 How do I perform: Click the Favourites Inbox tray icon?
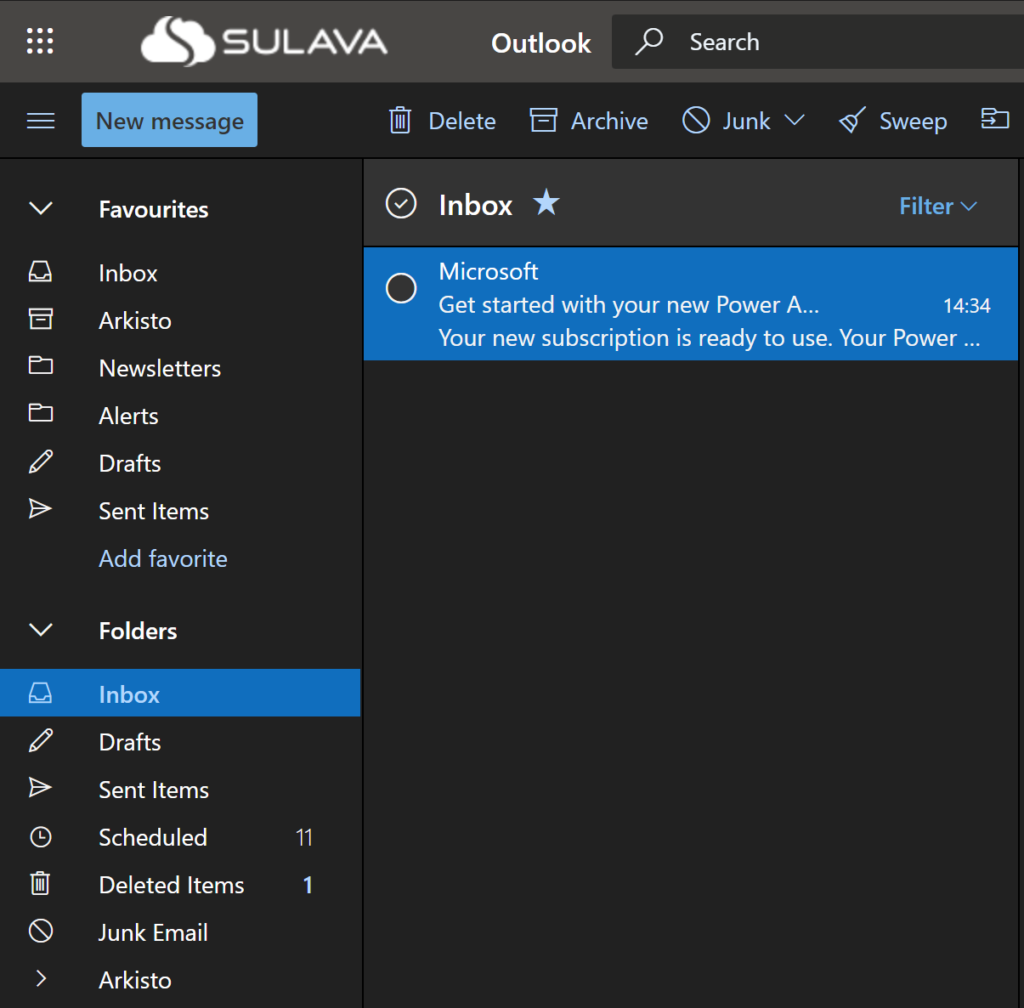pyautogui.click(x=40, y=272)
